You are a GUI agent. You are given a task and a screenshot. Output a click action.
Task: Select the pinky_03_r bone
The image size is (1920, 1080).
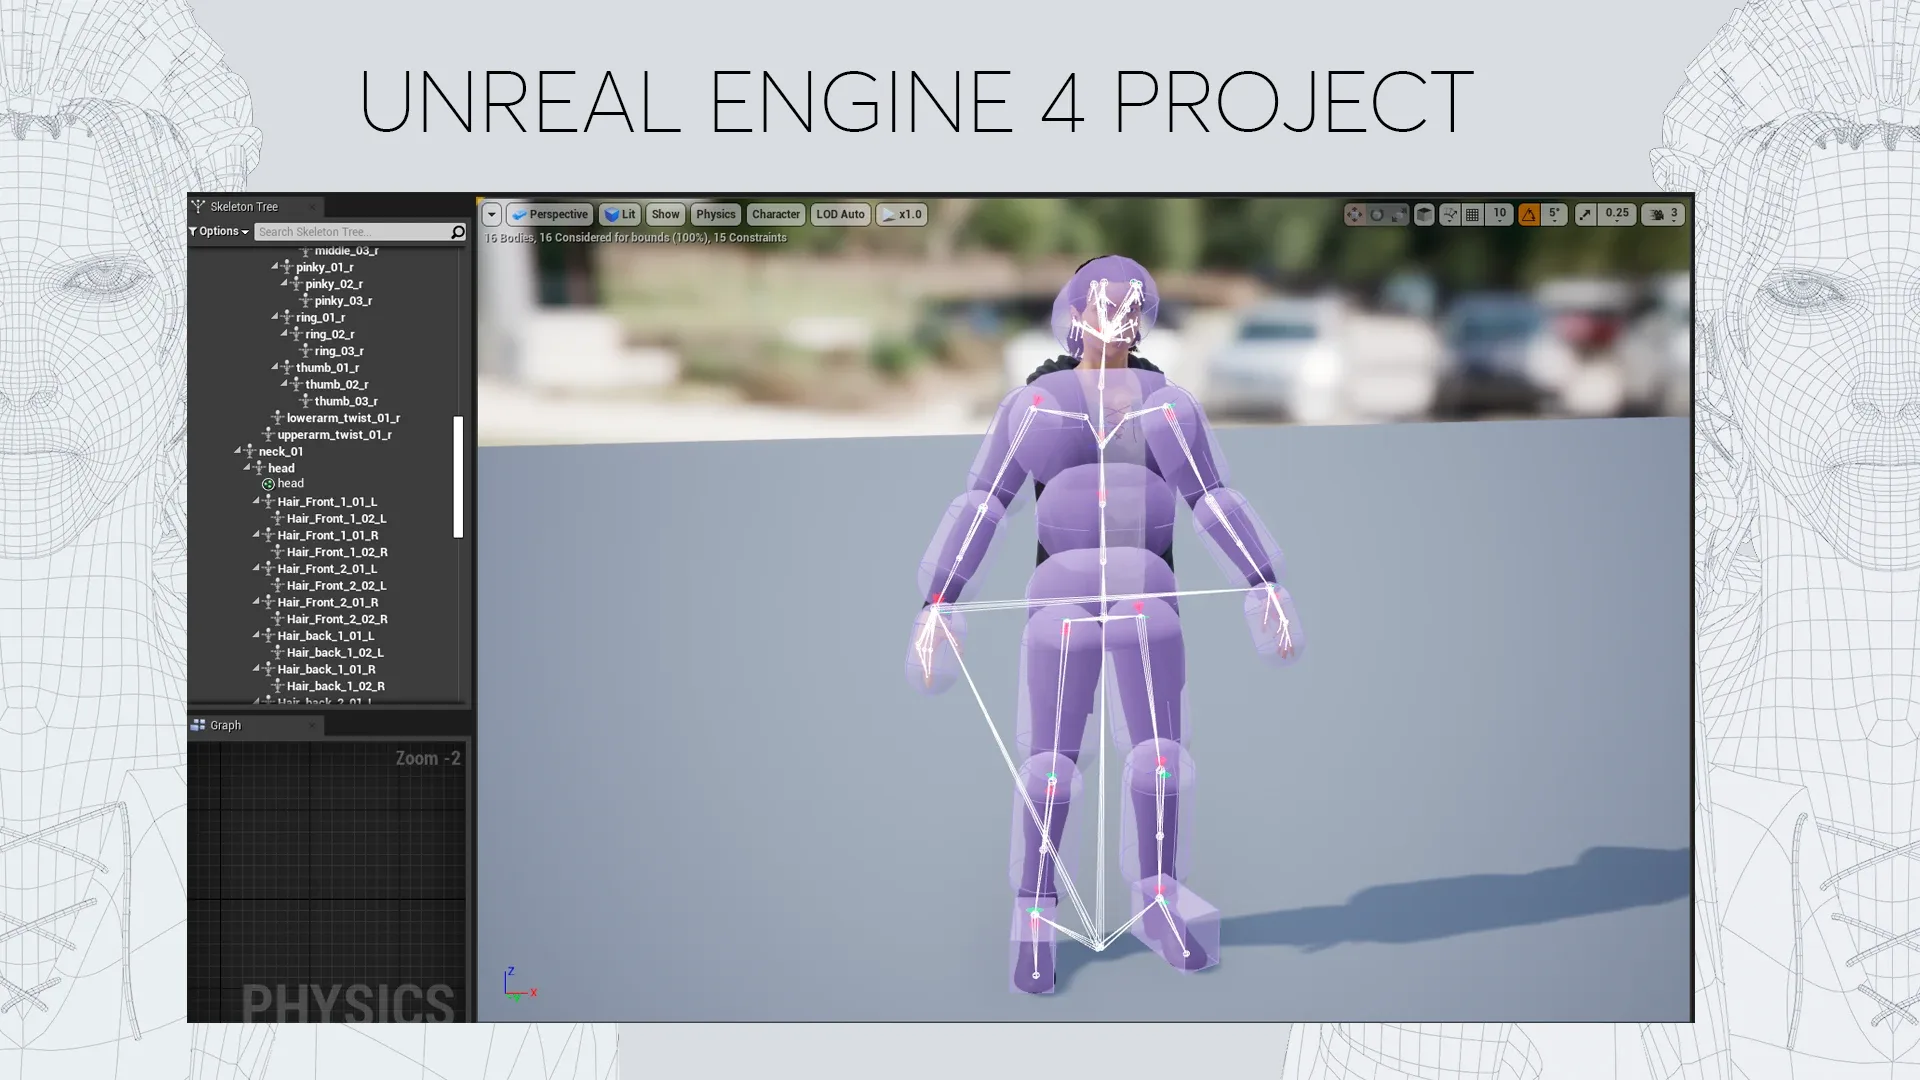[343, 301]
